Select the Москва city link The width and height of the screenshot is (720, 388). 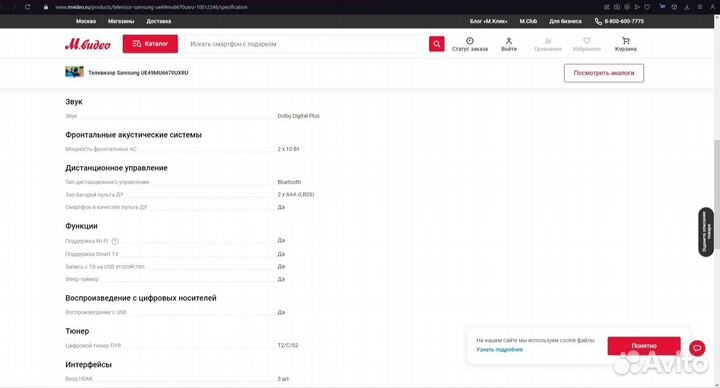pos(86,21)
